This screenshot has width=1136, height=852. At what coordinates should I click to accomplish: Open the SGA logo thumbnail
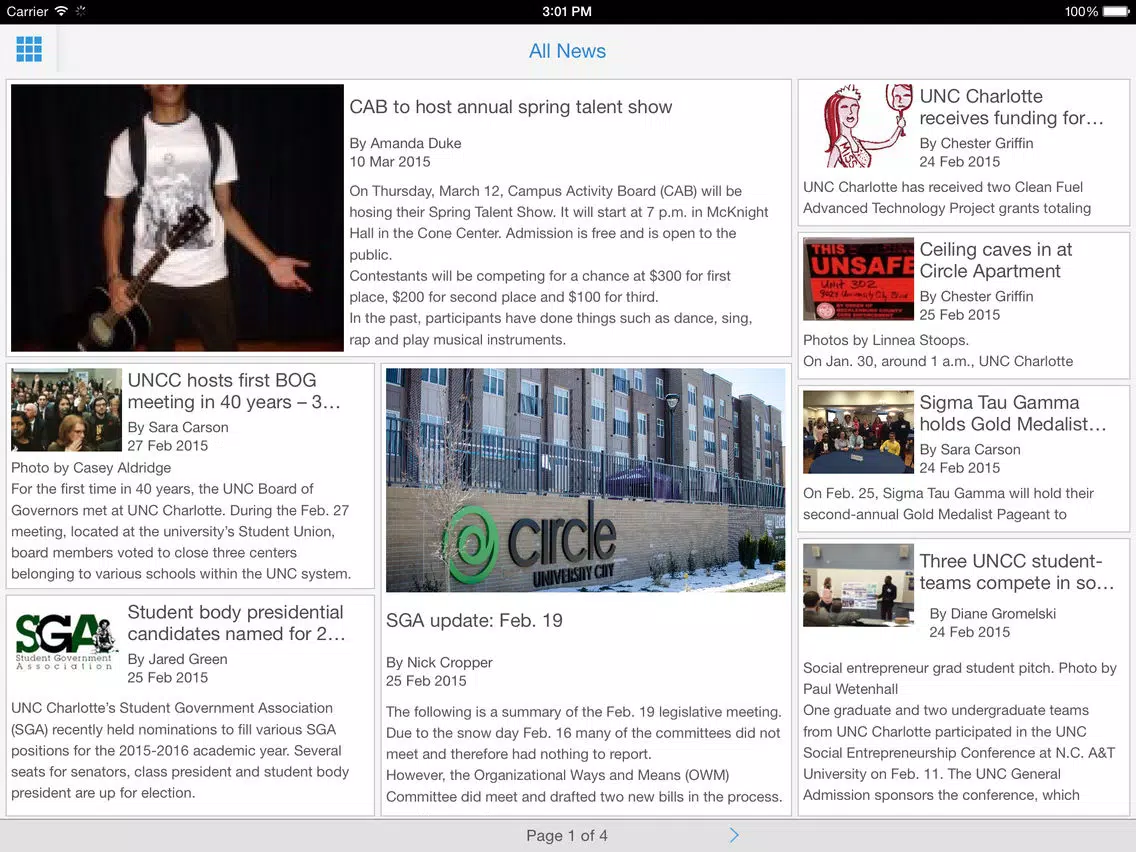point(67,642)
